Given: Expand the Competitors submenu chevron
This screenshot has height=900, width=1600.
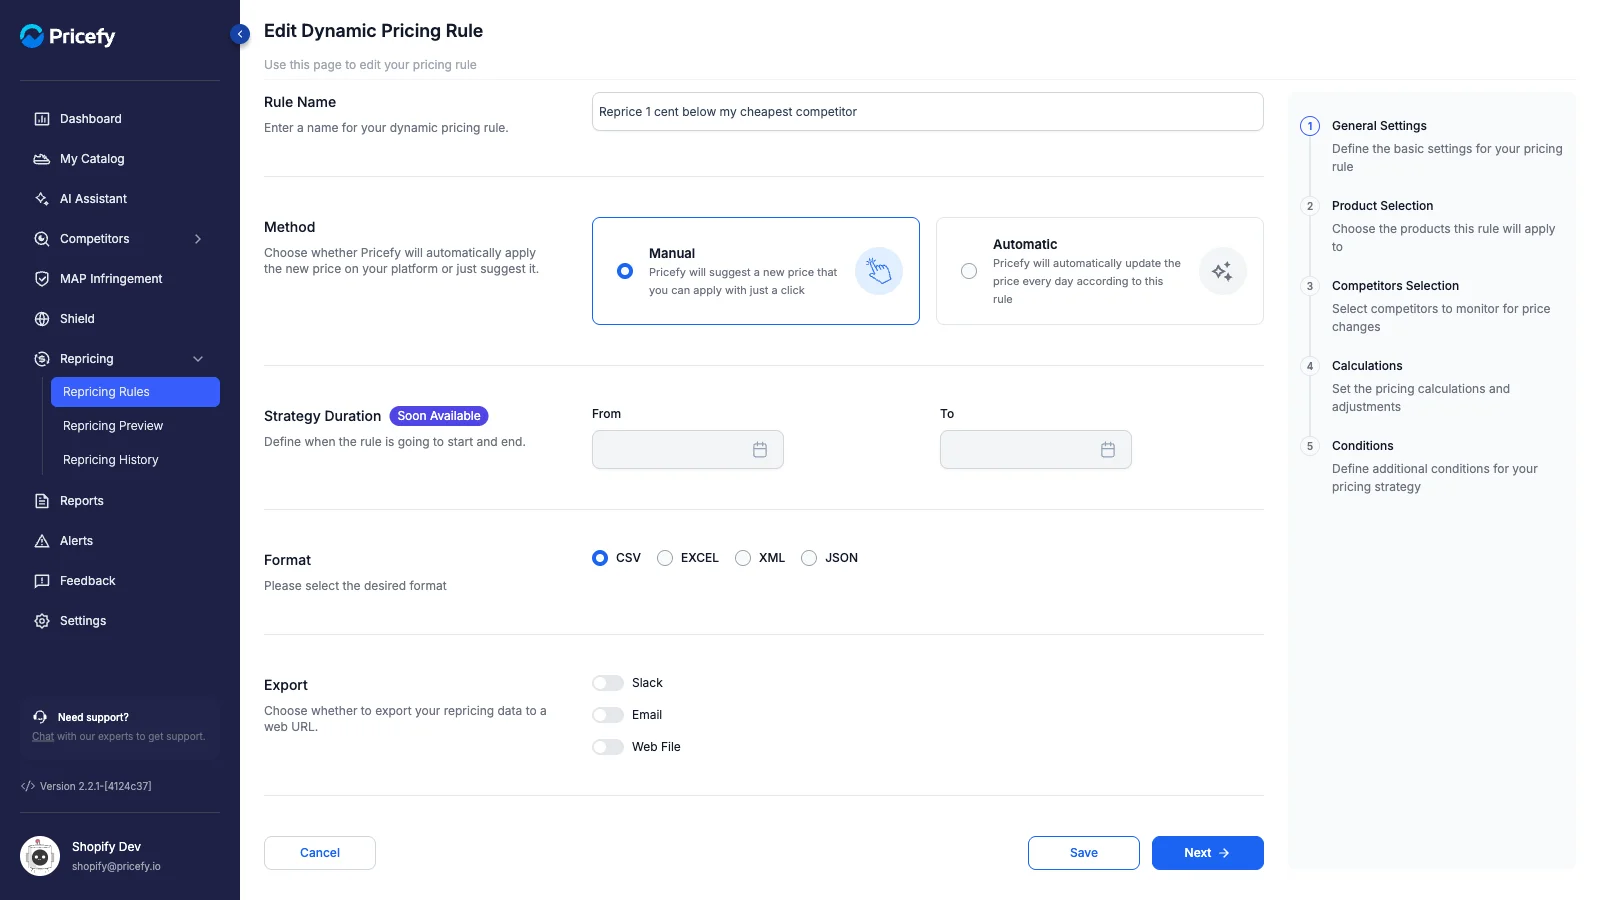Looking at the screenshot, I should [198, 239].
